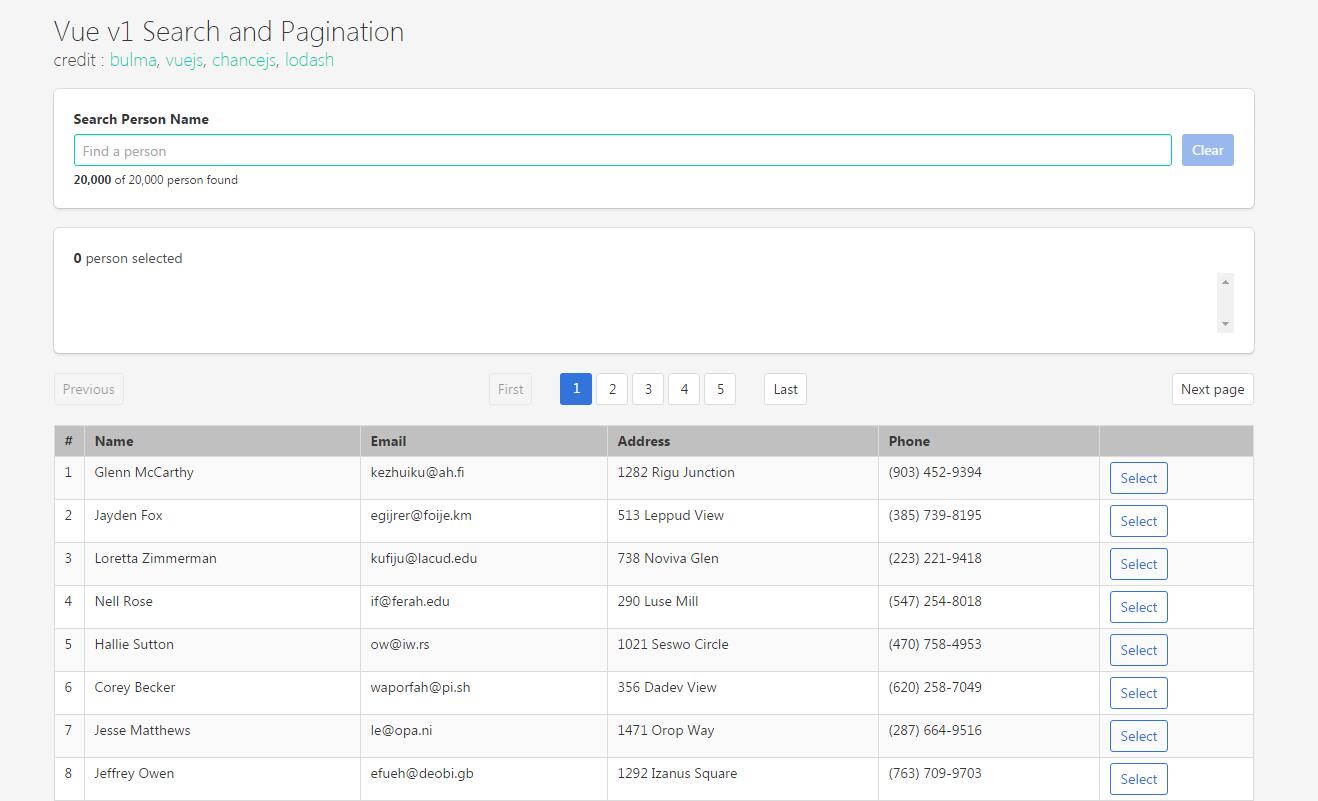Image resolution: width=1318 pixels, height=801 pixels.
Task: Go to the Previous page
Action: point(88,388)
